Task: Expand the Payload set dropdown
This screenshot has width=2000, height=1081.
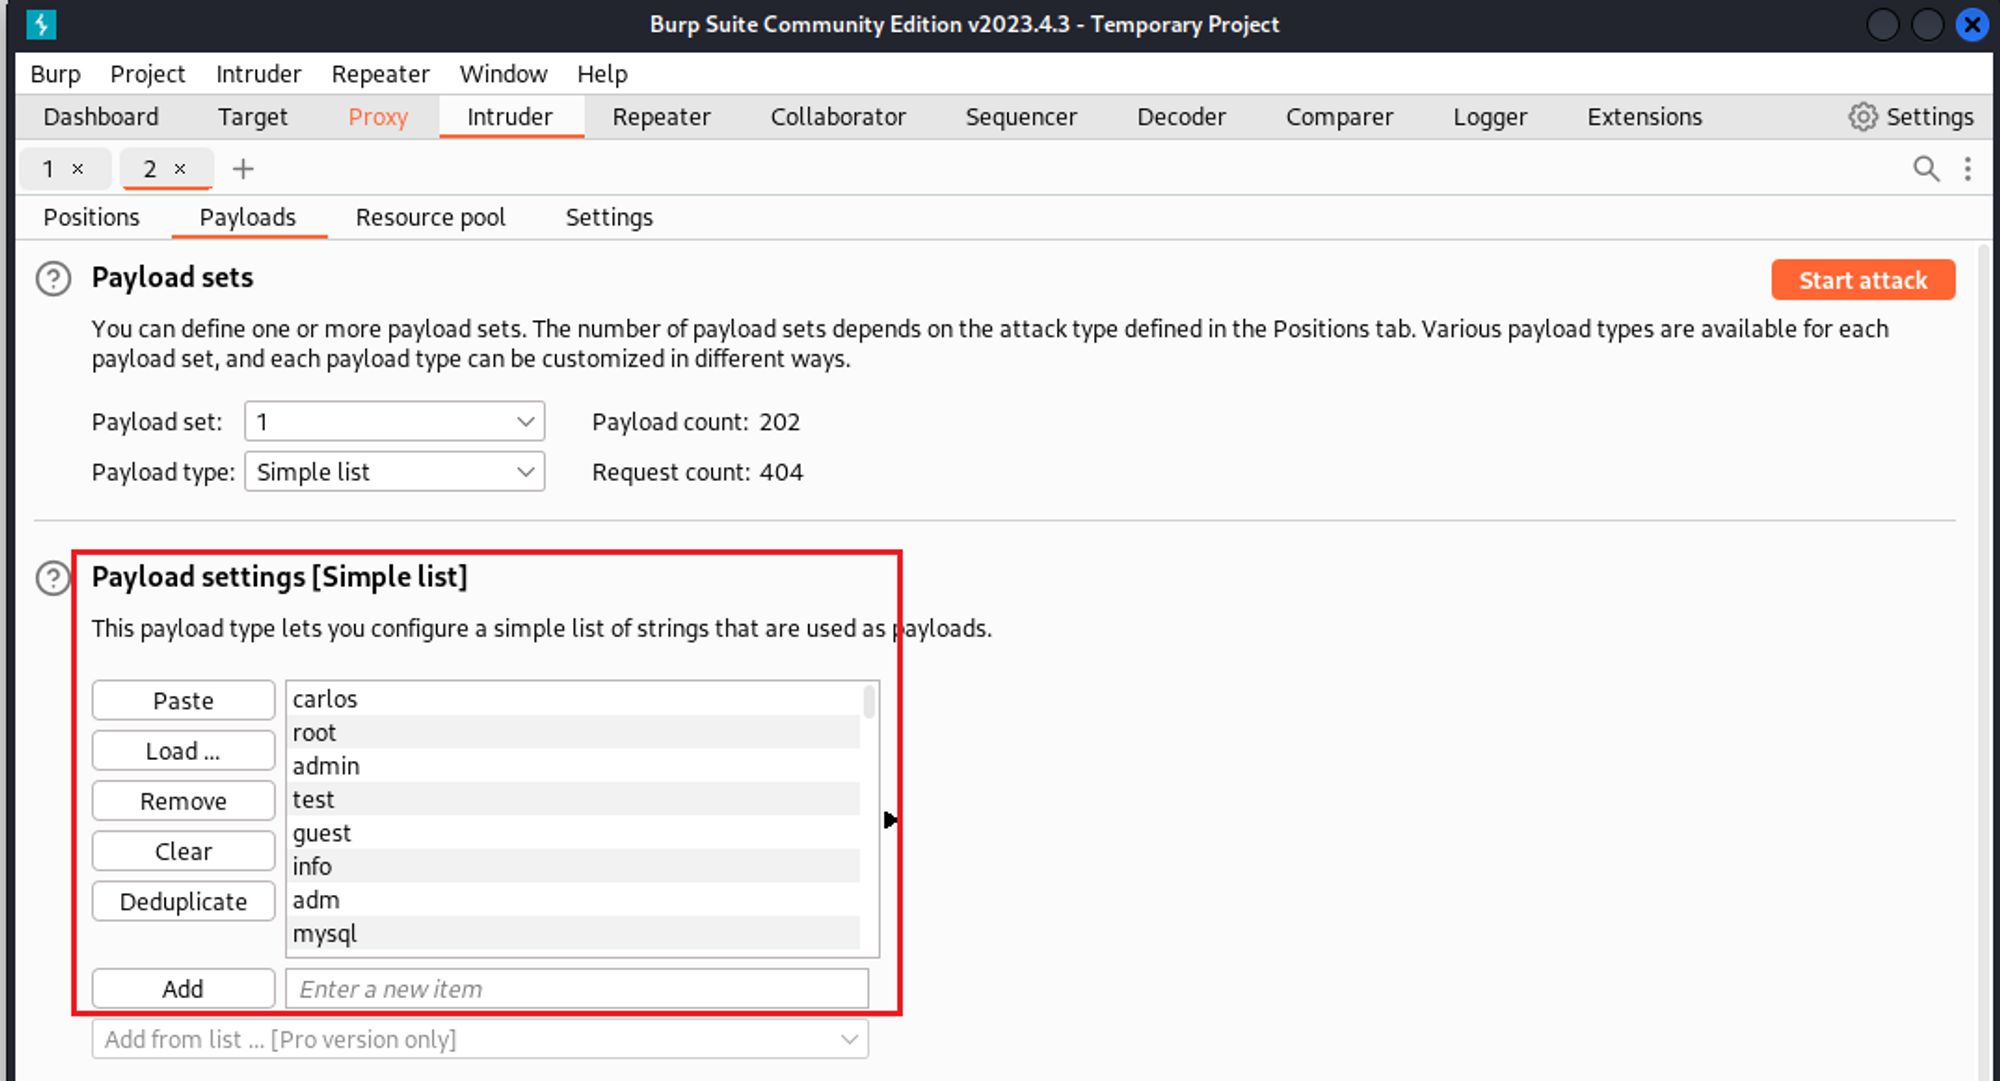Action: (x=394, y=422)
